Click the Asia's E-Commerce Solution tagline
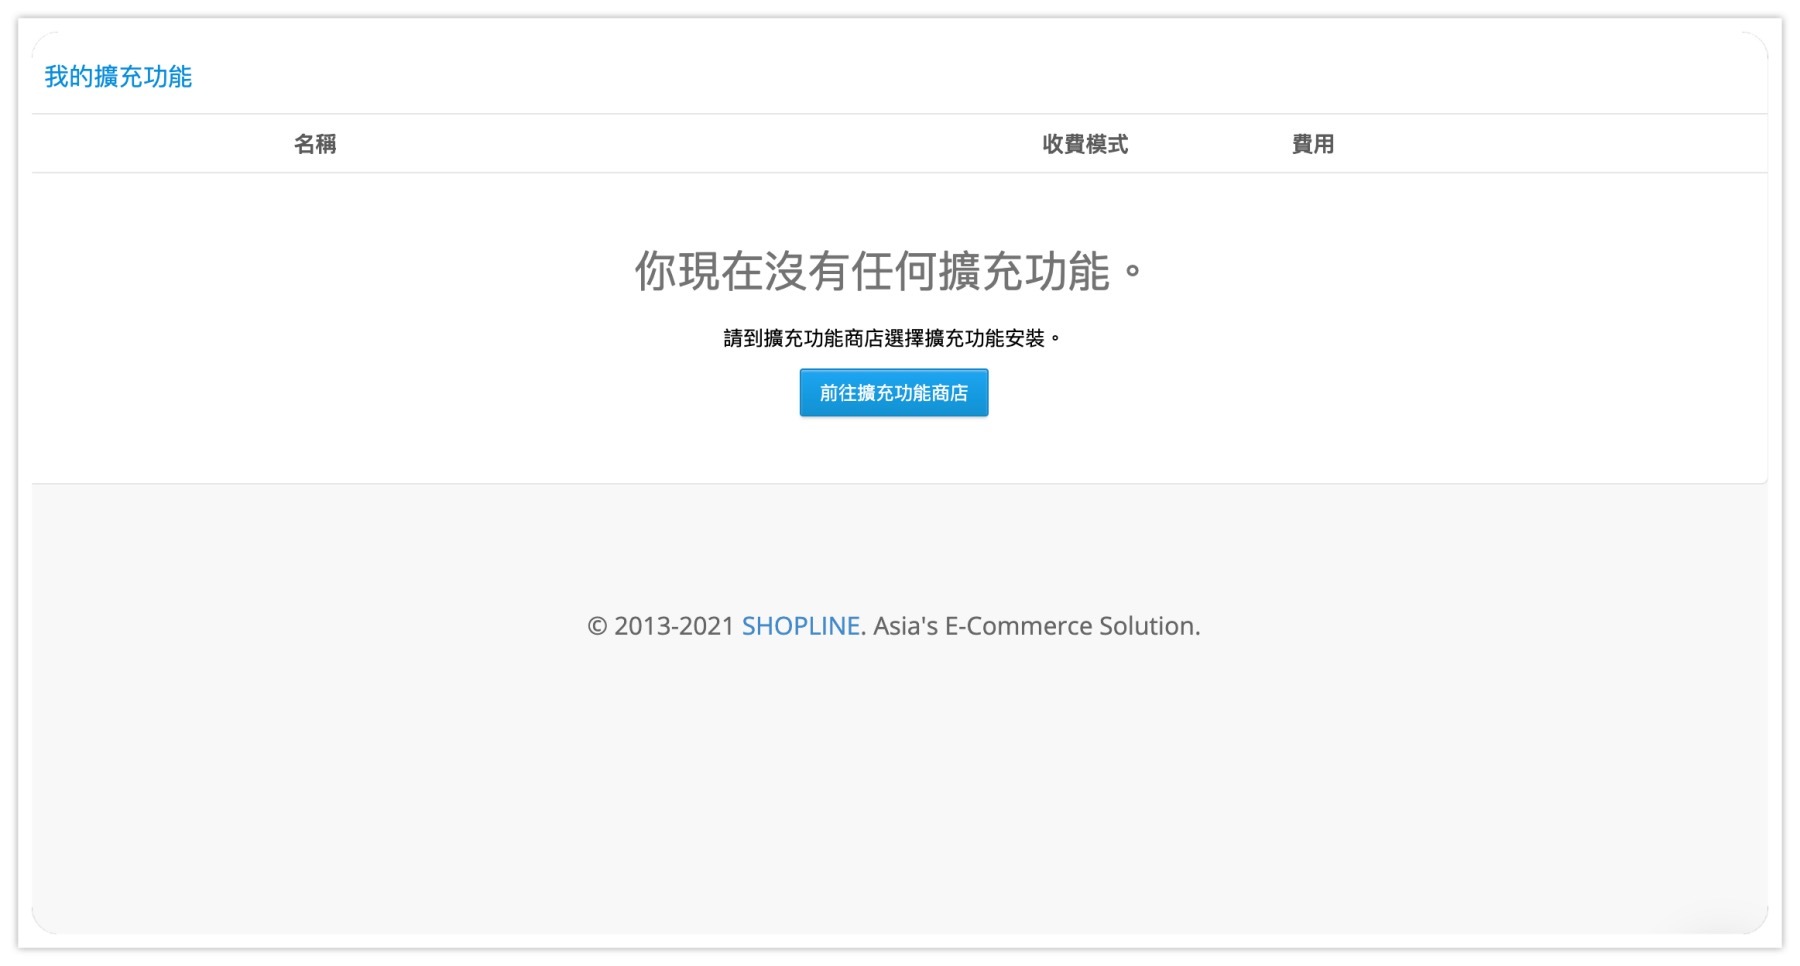 click(1036, 626)
